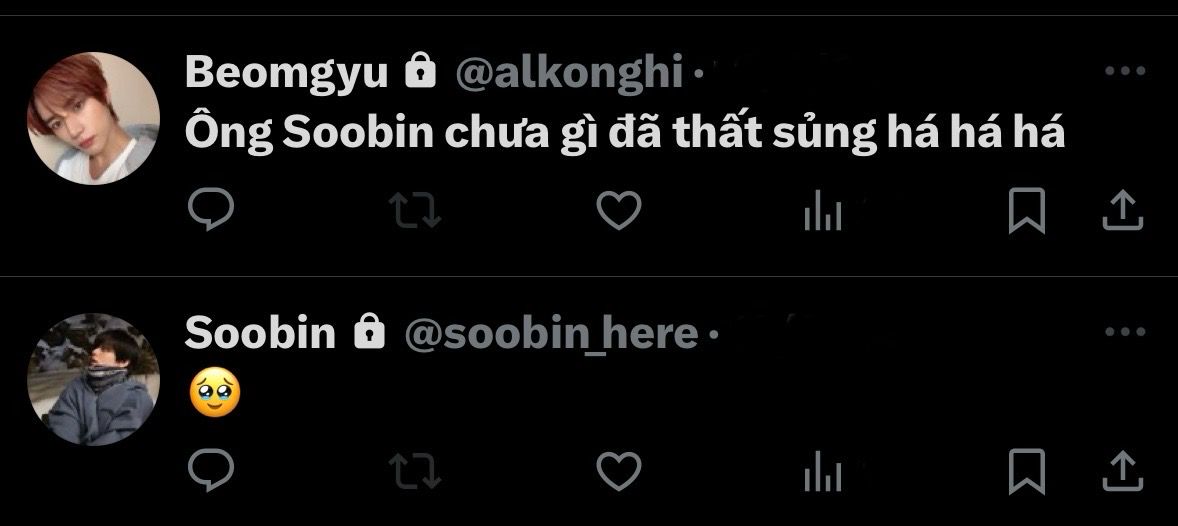This screenshot has height=526, width=1178.
Task: Bookmark Soobin's tweet
Action: (1026, 471)
